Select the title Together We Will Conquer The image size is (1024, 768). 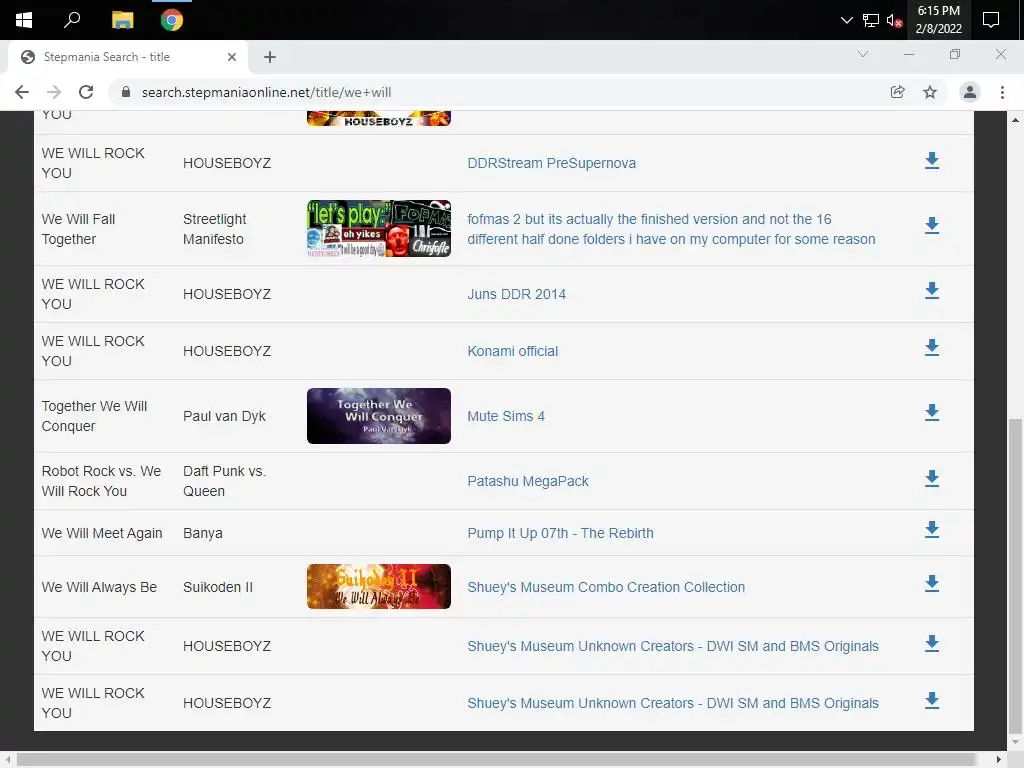tap(94, 416)
